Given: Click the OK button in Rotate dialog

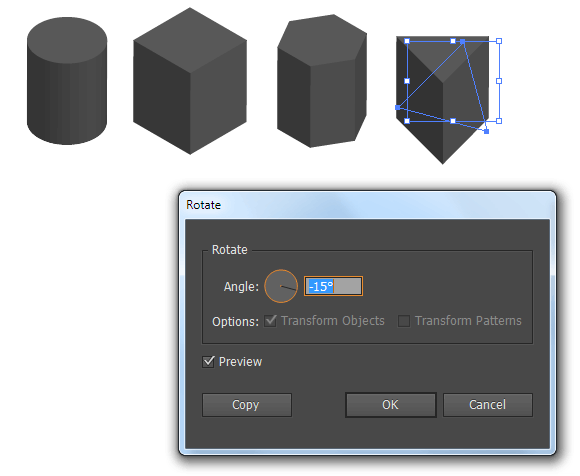Looking at the screenshot, I should pyautogui.click(x=391, y=405).
